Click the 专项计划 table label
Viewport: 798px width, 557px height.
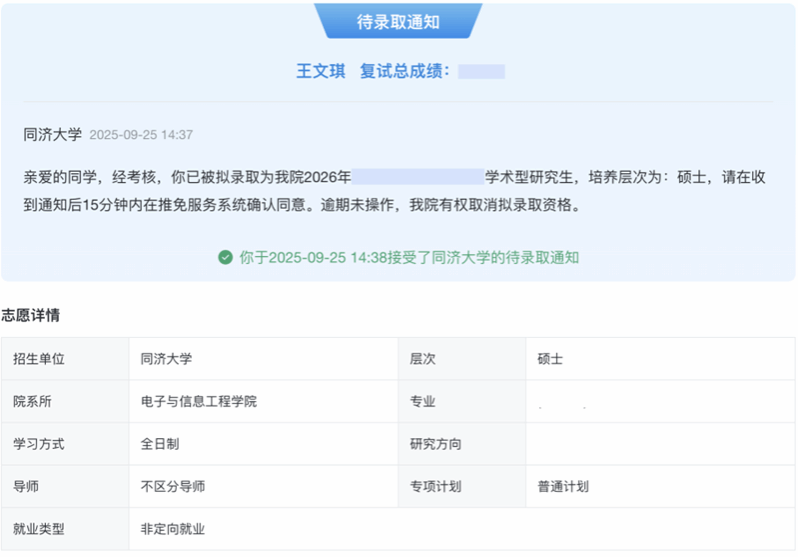[x=436, y=487]
